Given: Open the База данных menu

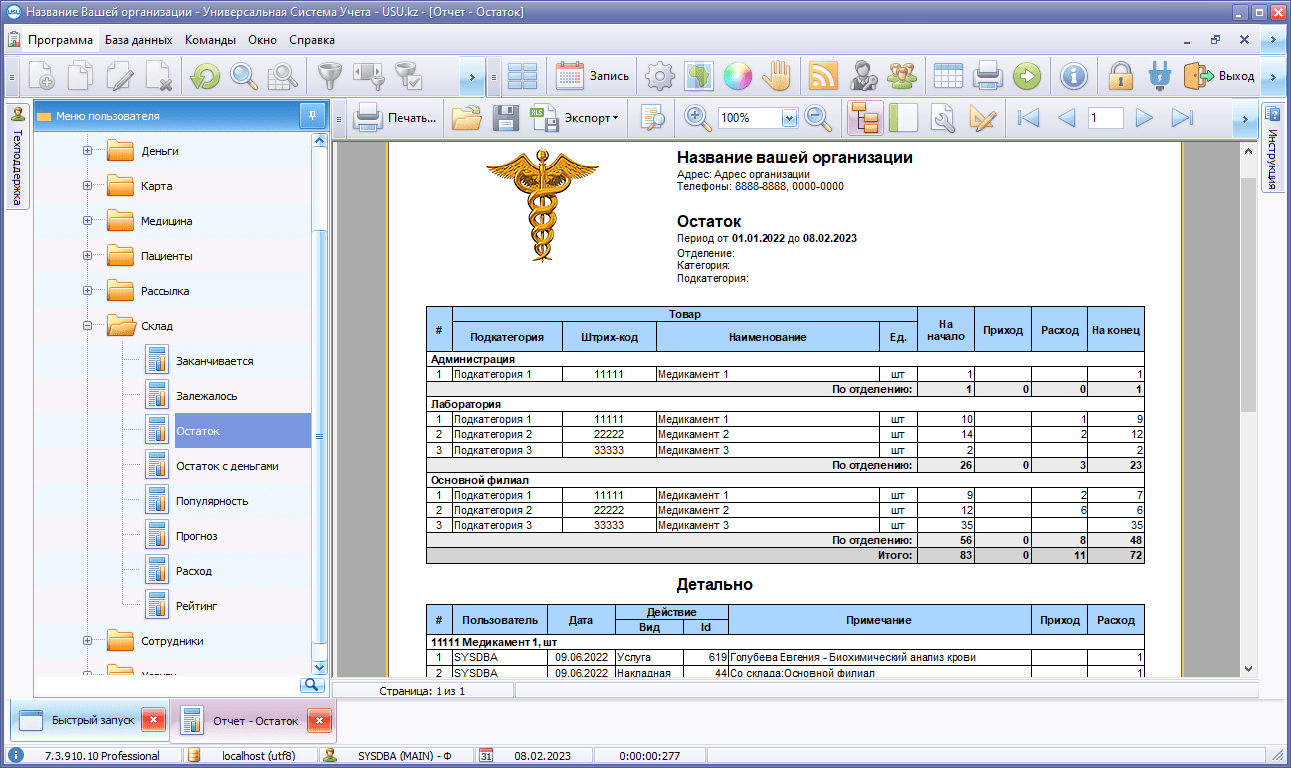Looking at the screenshot, I should pyautogui.click(x=139, y=40).
